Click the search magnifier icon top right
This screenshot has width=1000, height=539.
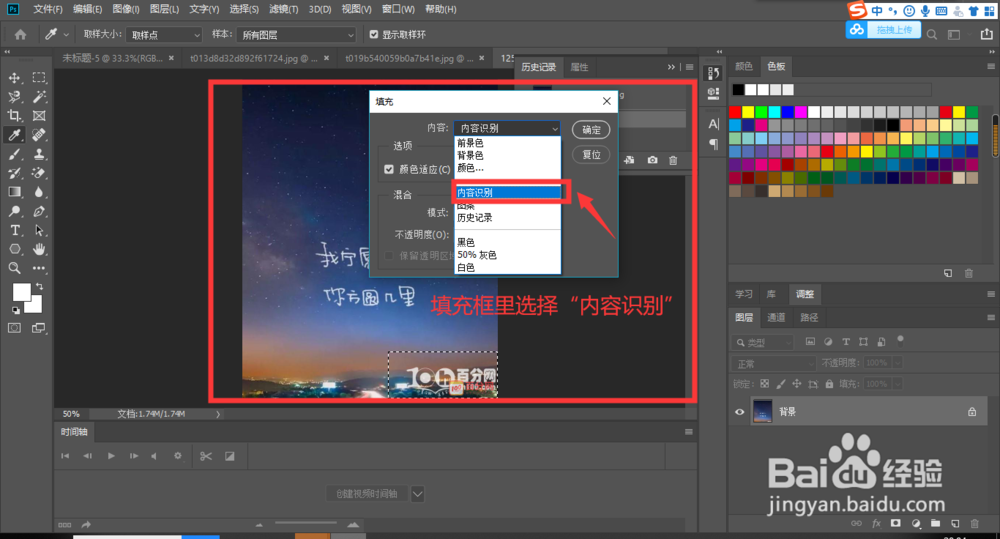(x=932, y=35)
